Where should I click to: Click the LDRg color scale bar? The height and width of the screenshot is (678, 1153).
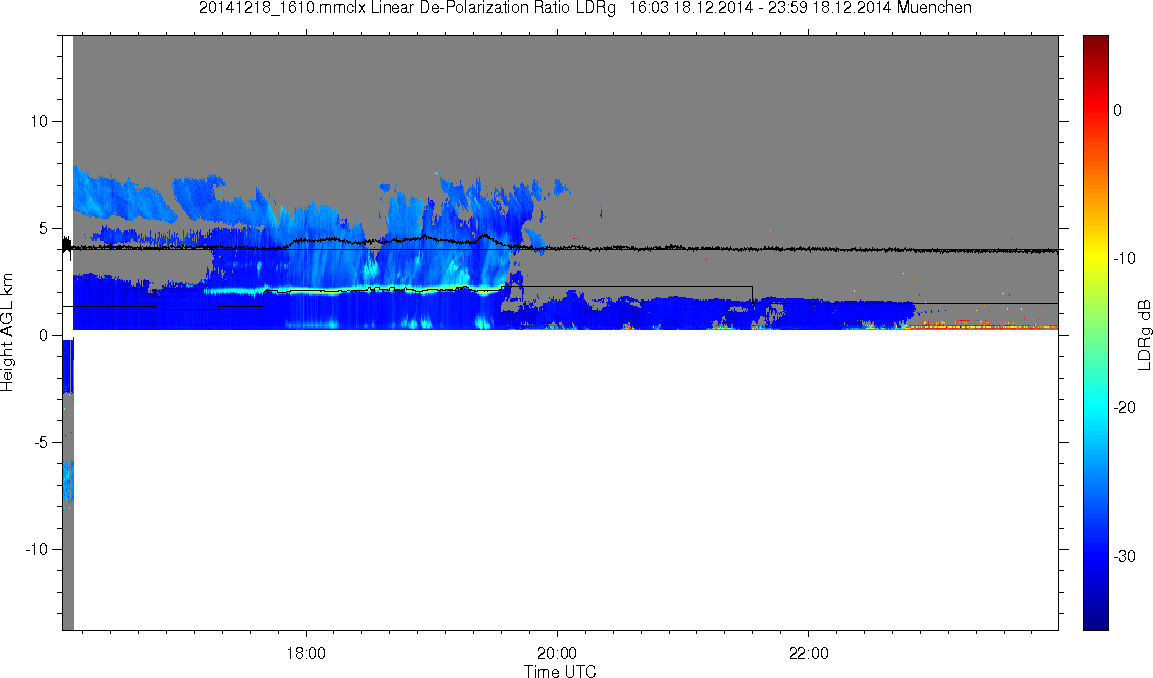coord(1096,332)
